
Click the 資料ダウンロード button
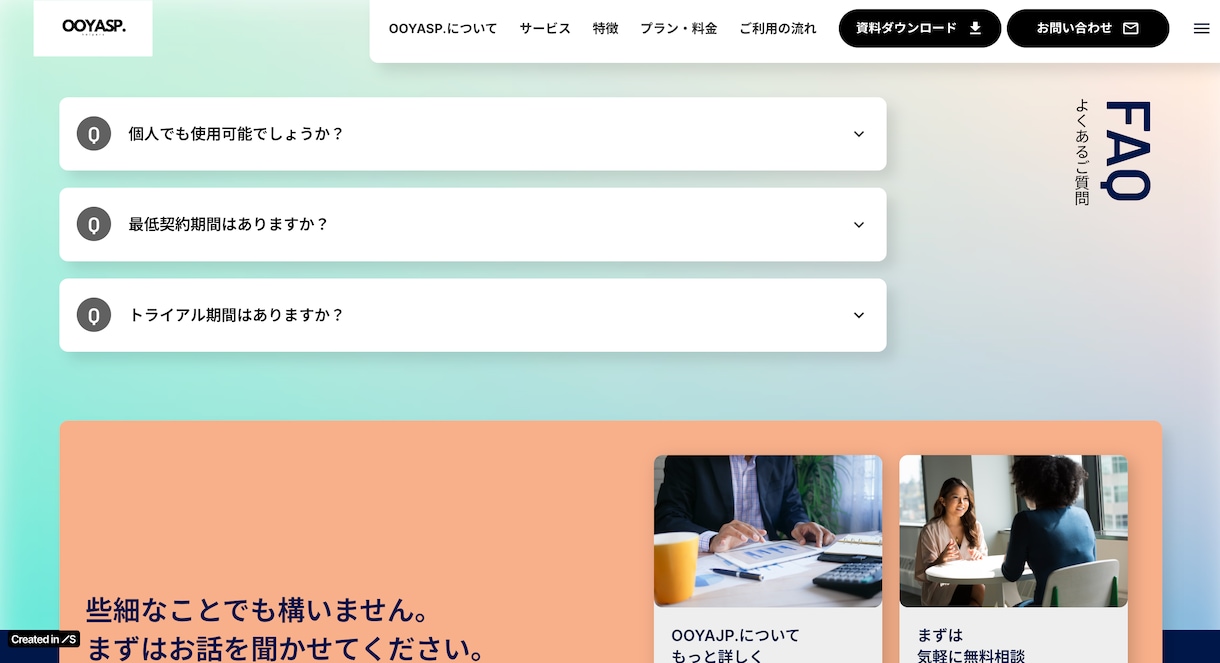pyautogui.click(x=920, y=28)
